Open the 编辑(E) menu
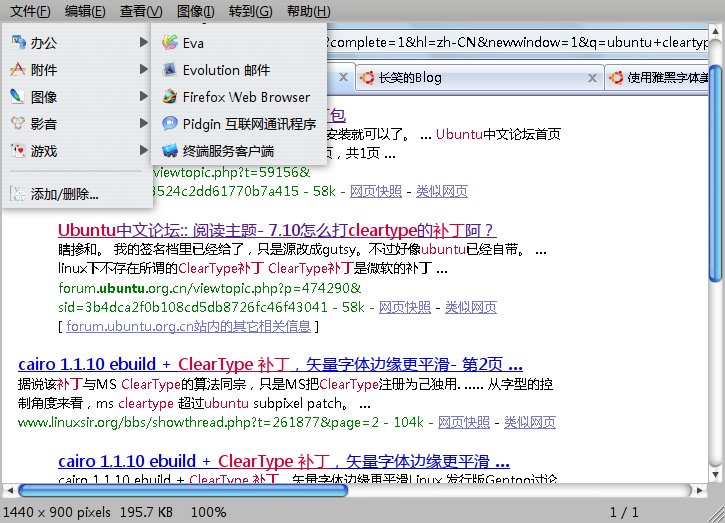 click(85, 11)
